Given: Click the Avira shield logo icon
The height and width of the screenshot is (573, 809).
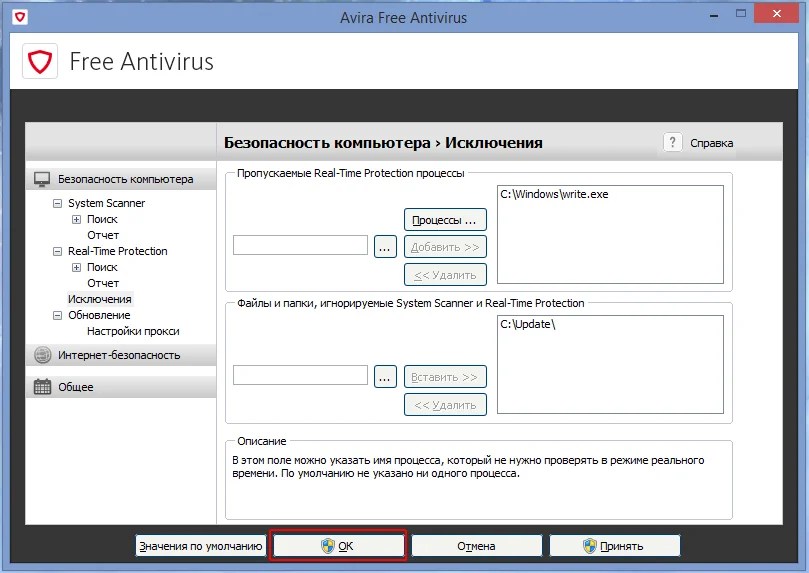Looking at the screenshot, I should point(41,62).
